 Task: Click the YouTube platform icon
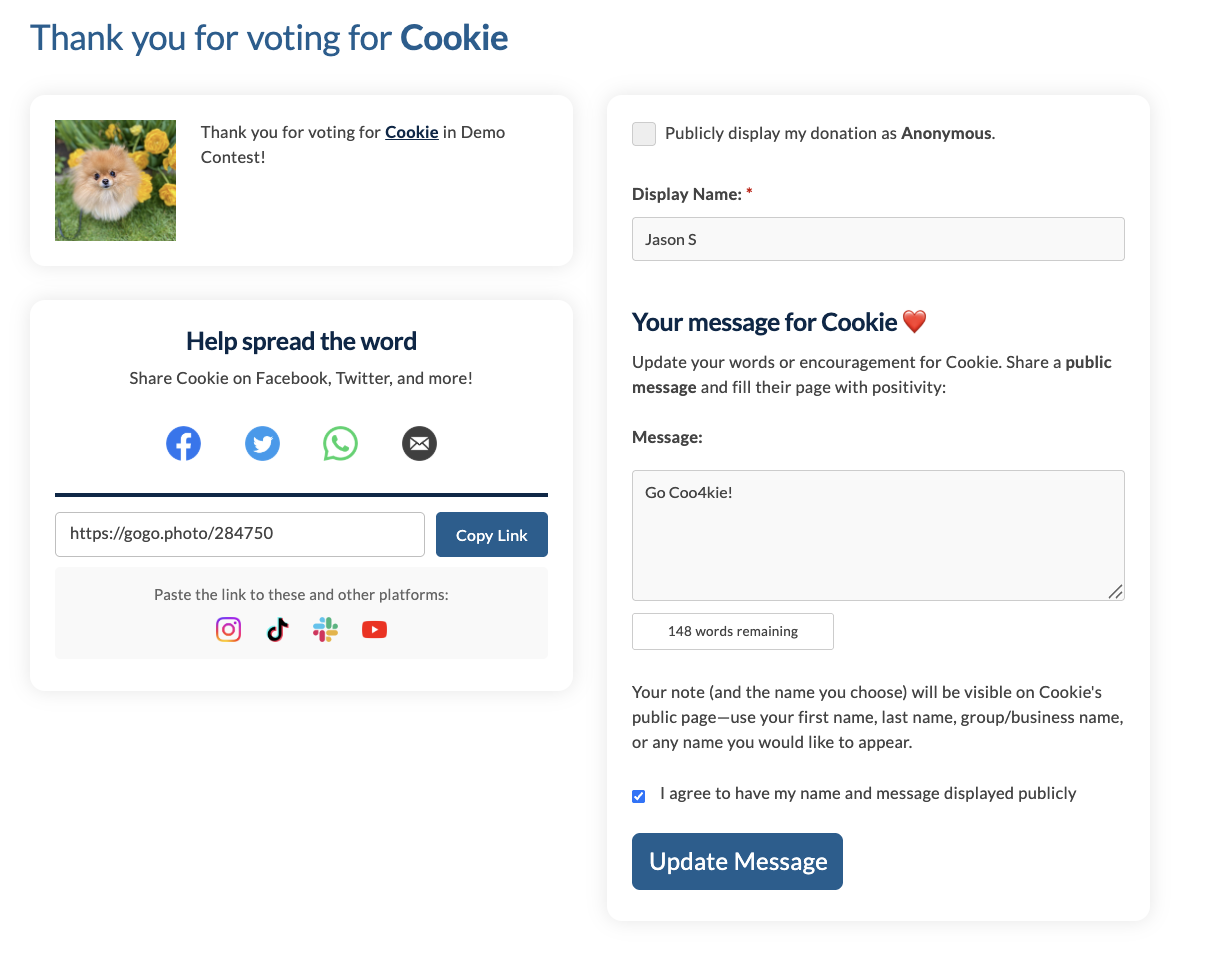tap(374, 629)
